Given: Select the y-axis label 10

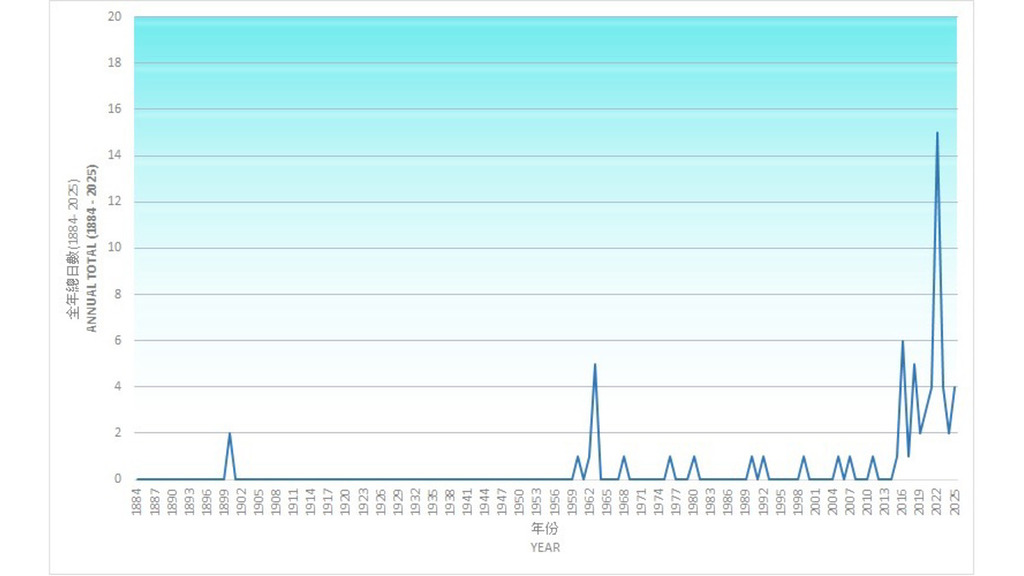Looking at the screenshot, I should 115,248.
